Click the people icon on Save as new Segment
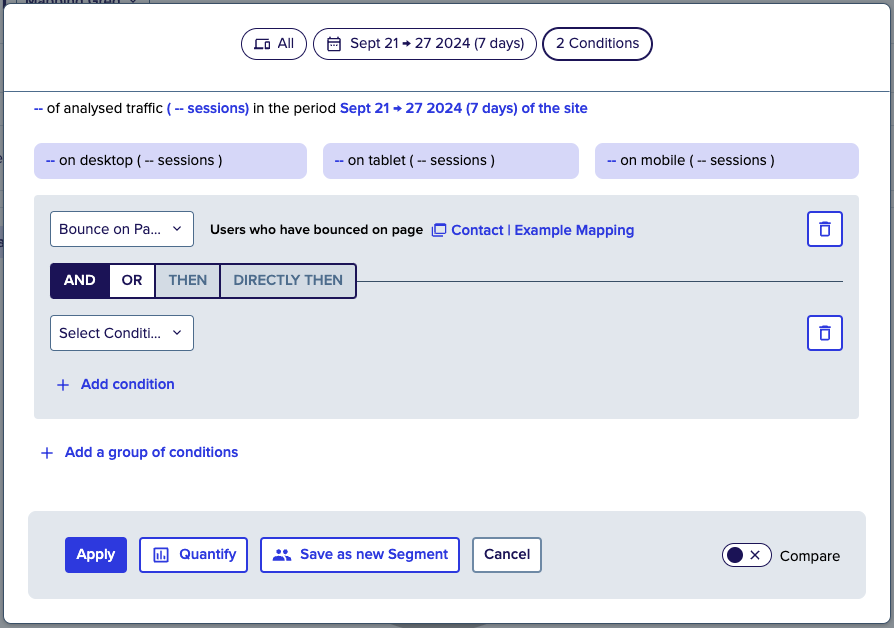 283,555
